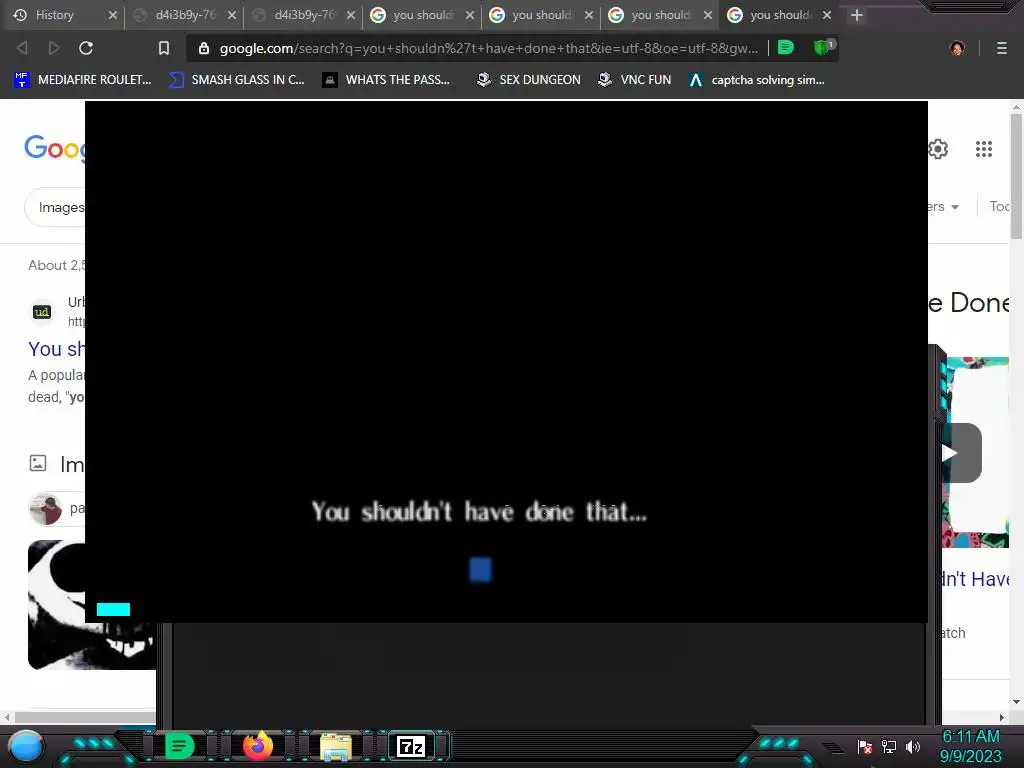
Task: Open the green chat app in taskbar
Action: (x=179, y=746)
